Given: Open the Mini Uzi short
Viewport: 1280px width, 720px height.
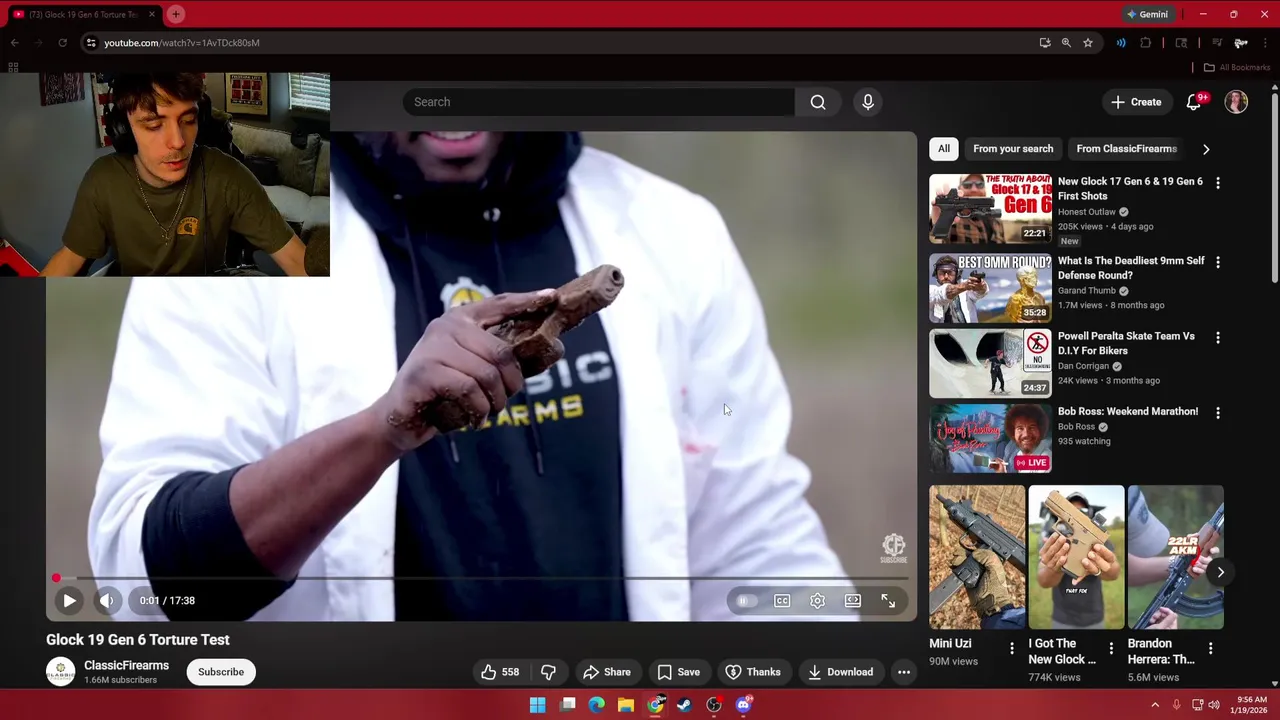Looking at the screenshot, I should point(977,557).
